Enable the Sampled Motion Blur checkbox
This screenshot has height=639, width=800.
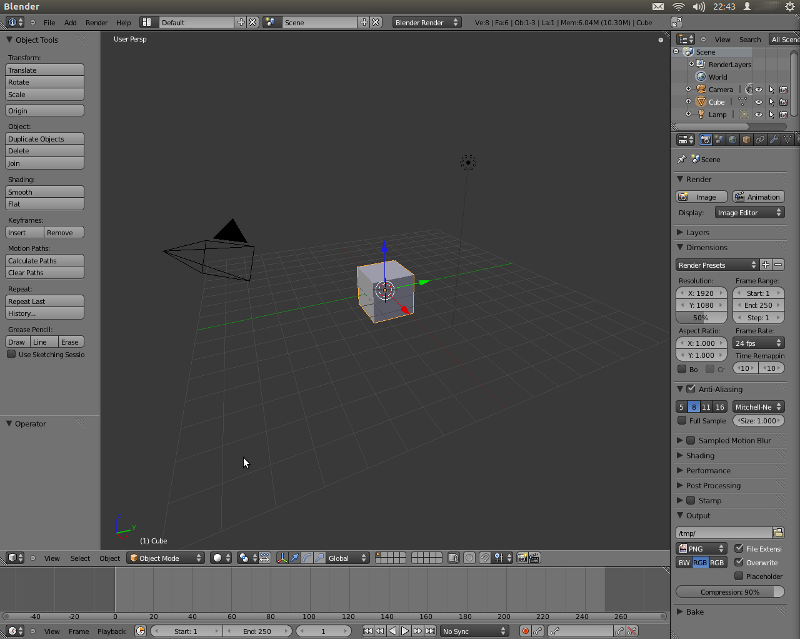[x=691, y=440]
